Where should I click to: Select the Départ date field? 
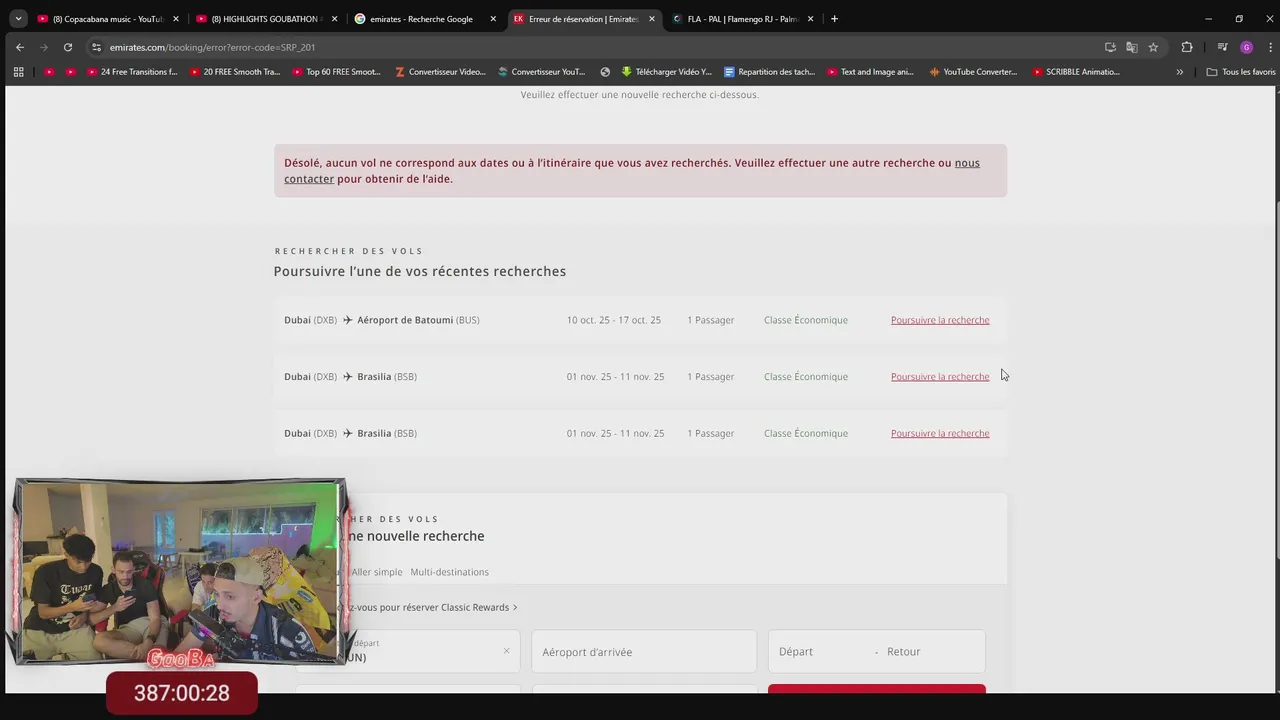click(x=820, y=651)
